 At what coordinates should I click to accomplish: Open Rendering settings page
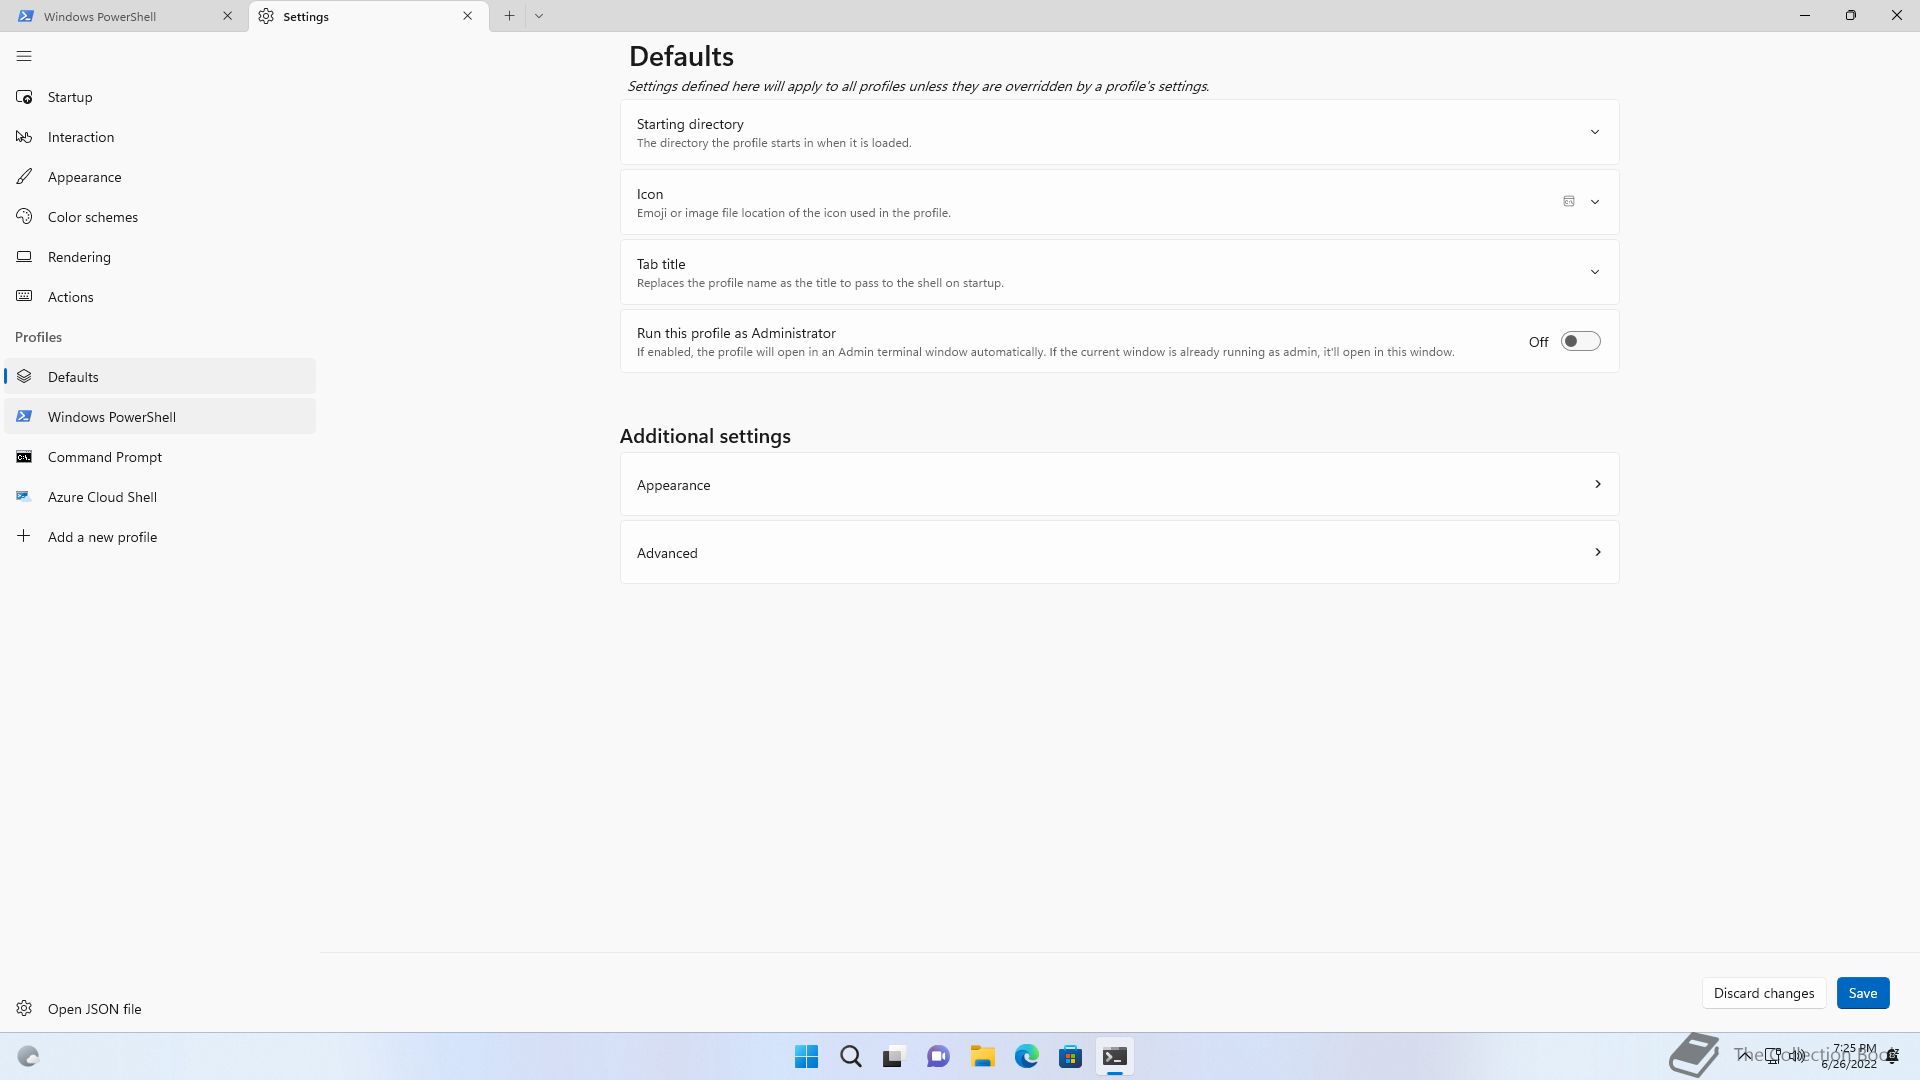click(x=160, y=257)
